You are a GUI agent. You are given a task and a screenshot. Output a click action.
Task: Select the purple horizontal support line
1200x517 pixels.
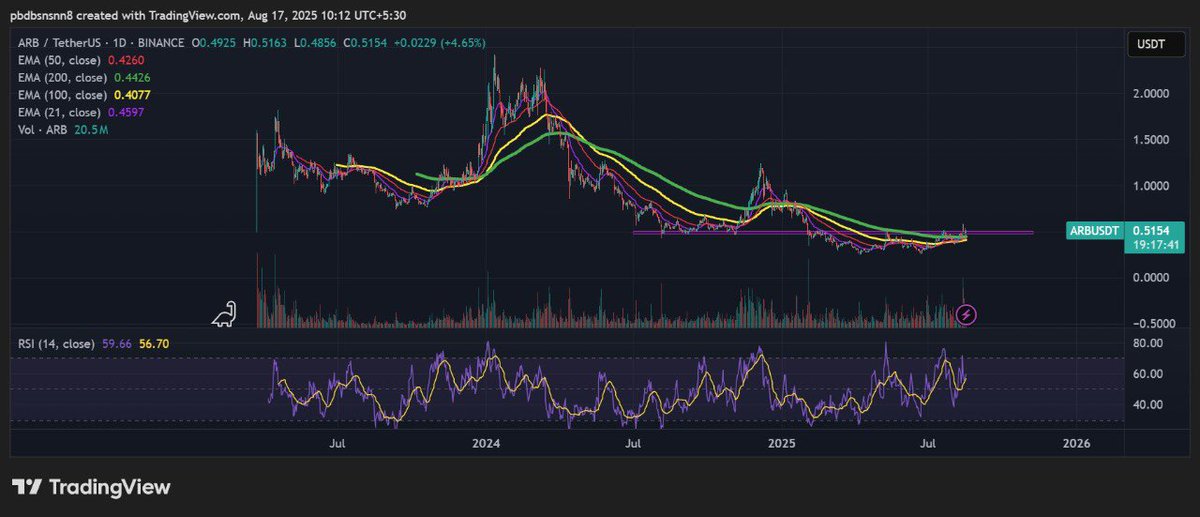(832, 233)
